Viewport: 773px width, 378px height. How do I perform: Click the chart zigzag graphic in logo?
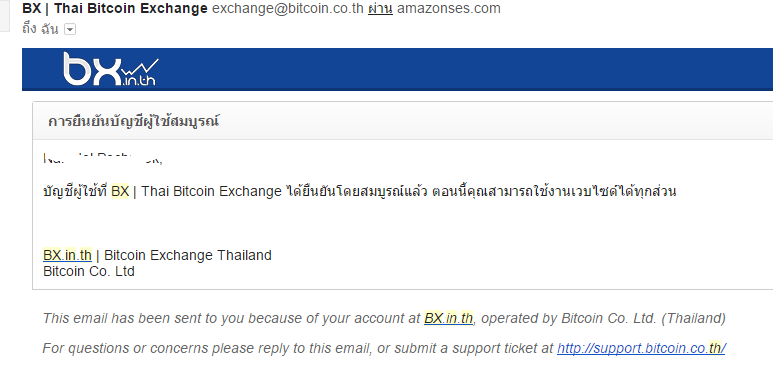click(140, 68)
